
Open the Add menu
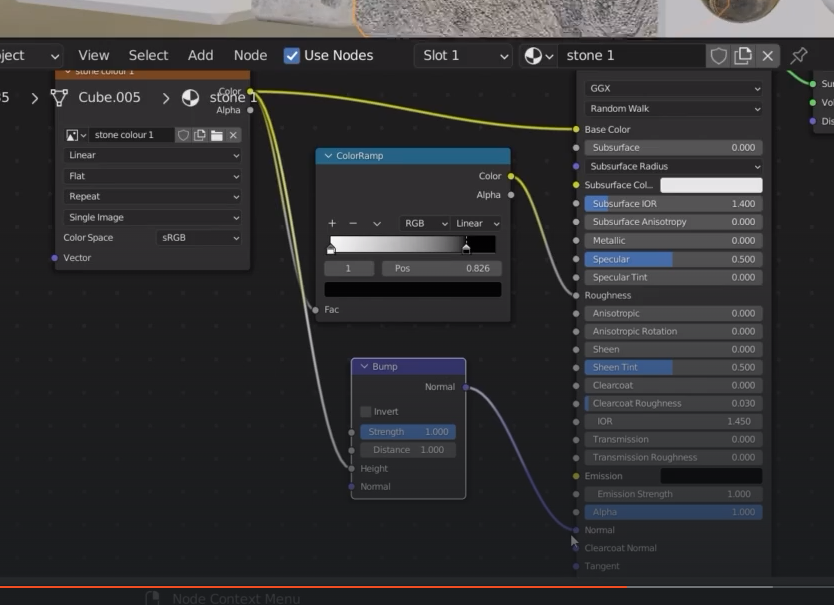(201, 55)
